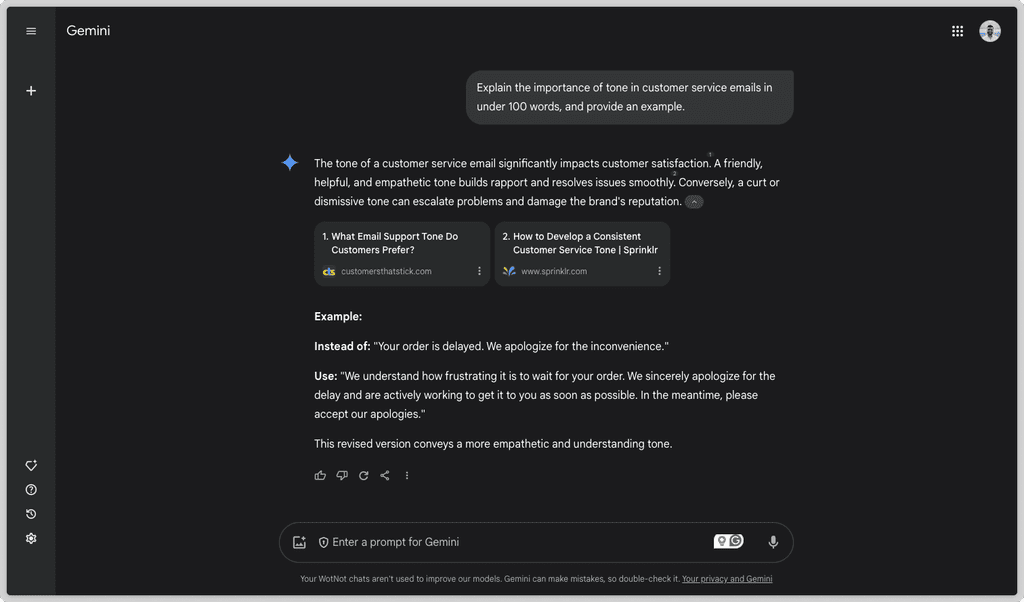View chat activity history
This screenshot has width=1024, height=602.
point(31,513)
